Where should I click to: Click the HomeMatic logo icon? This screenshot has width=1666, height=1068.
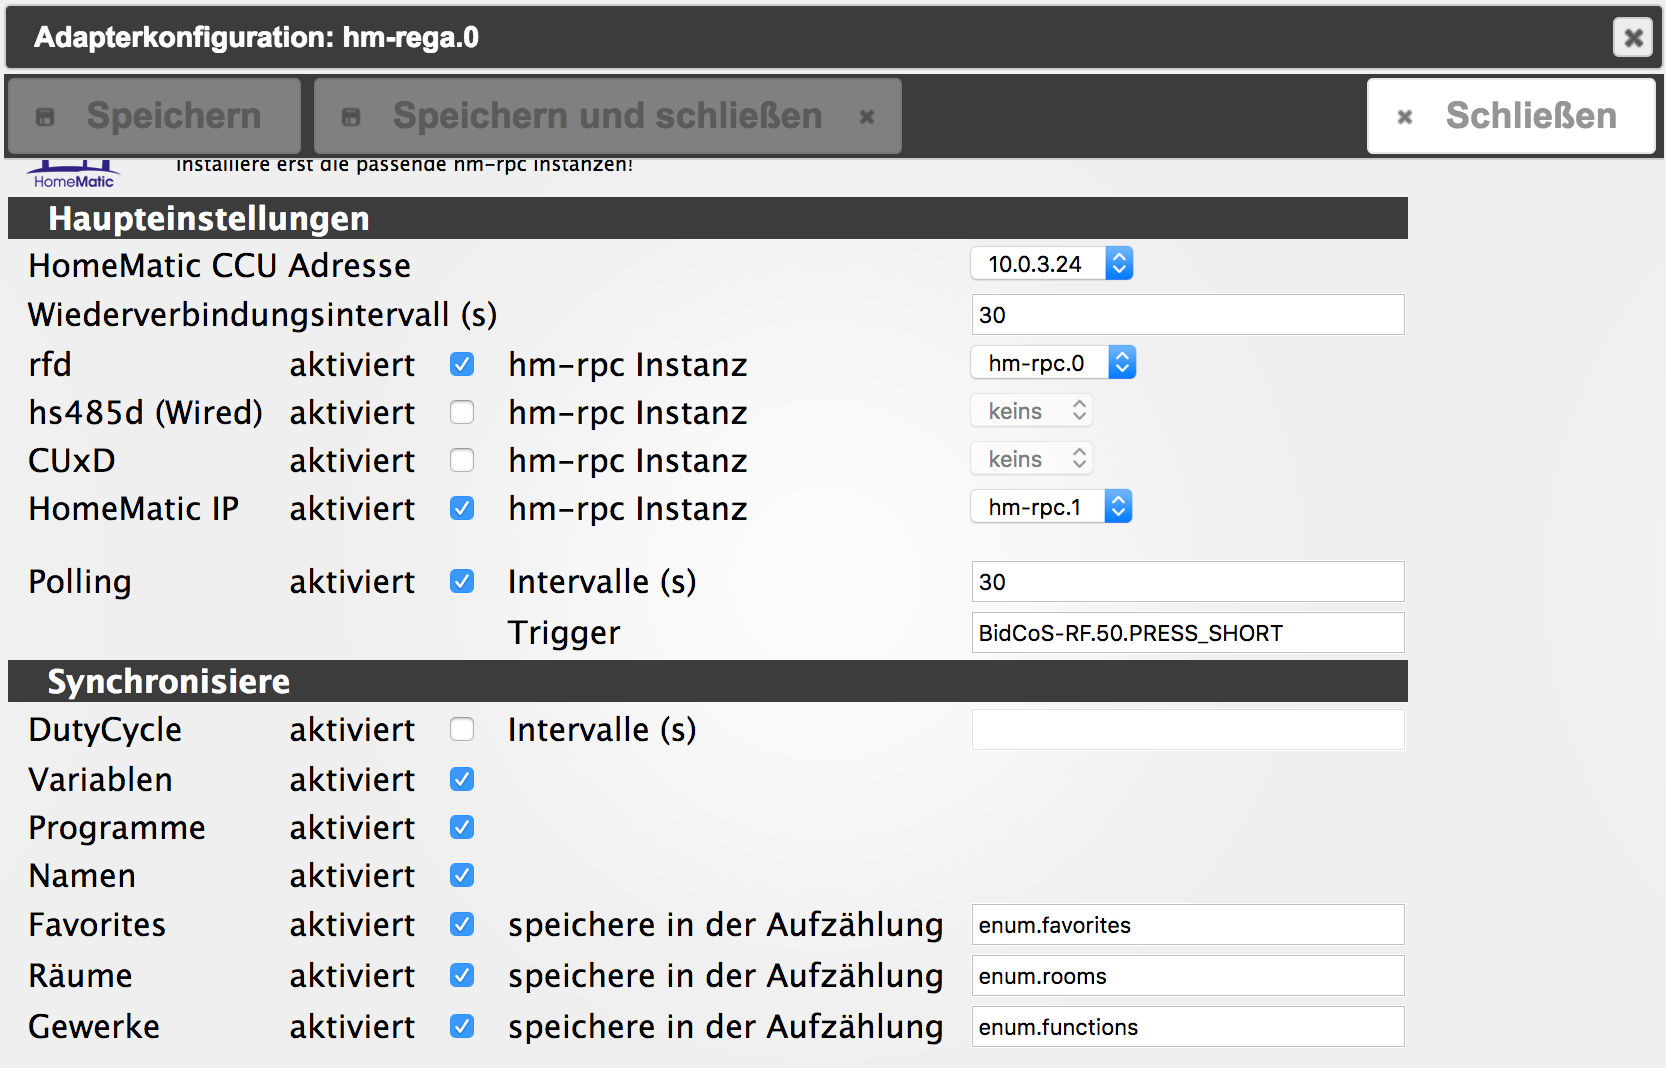tap(73, 175)
